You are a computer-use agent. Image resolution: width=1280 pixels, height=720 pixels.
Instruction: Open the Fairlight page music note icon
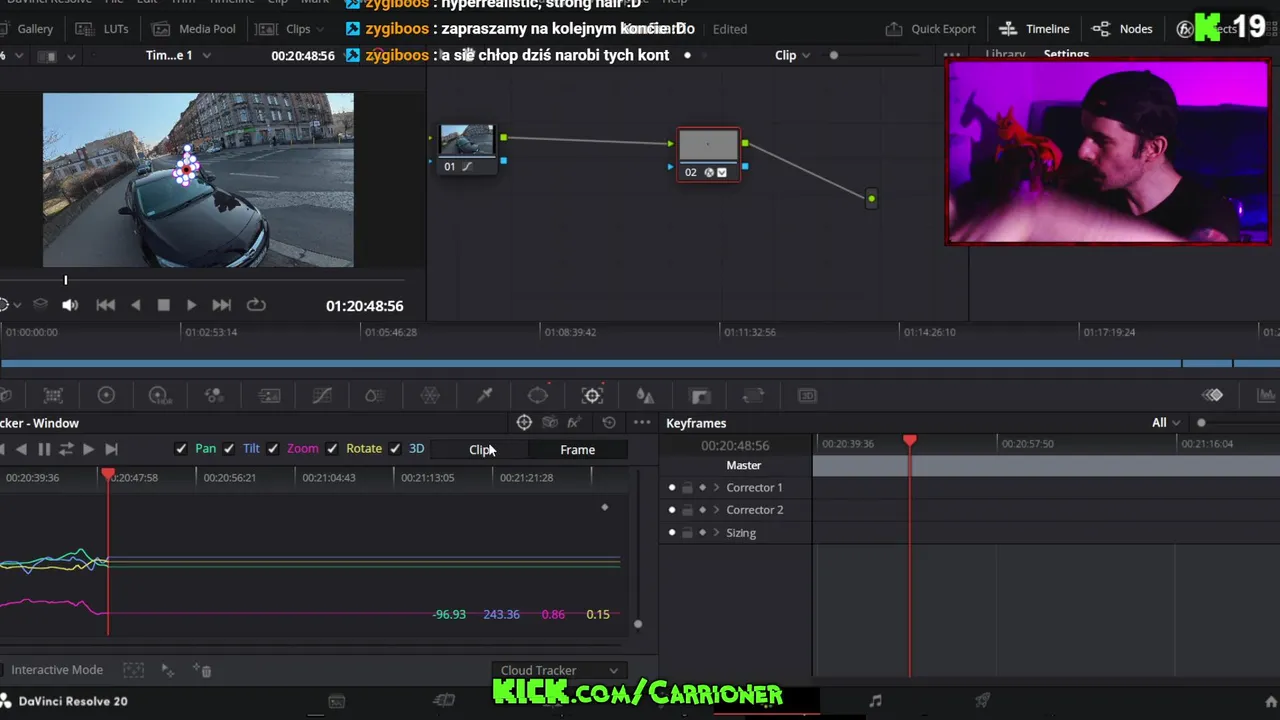coord(875,701)
